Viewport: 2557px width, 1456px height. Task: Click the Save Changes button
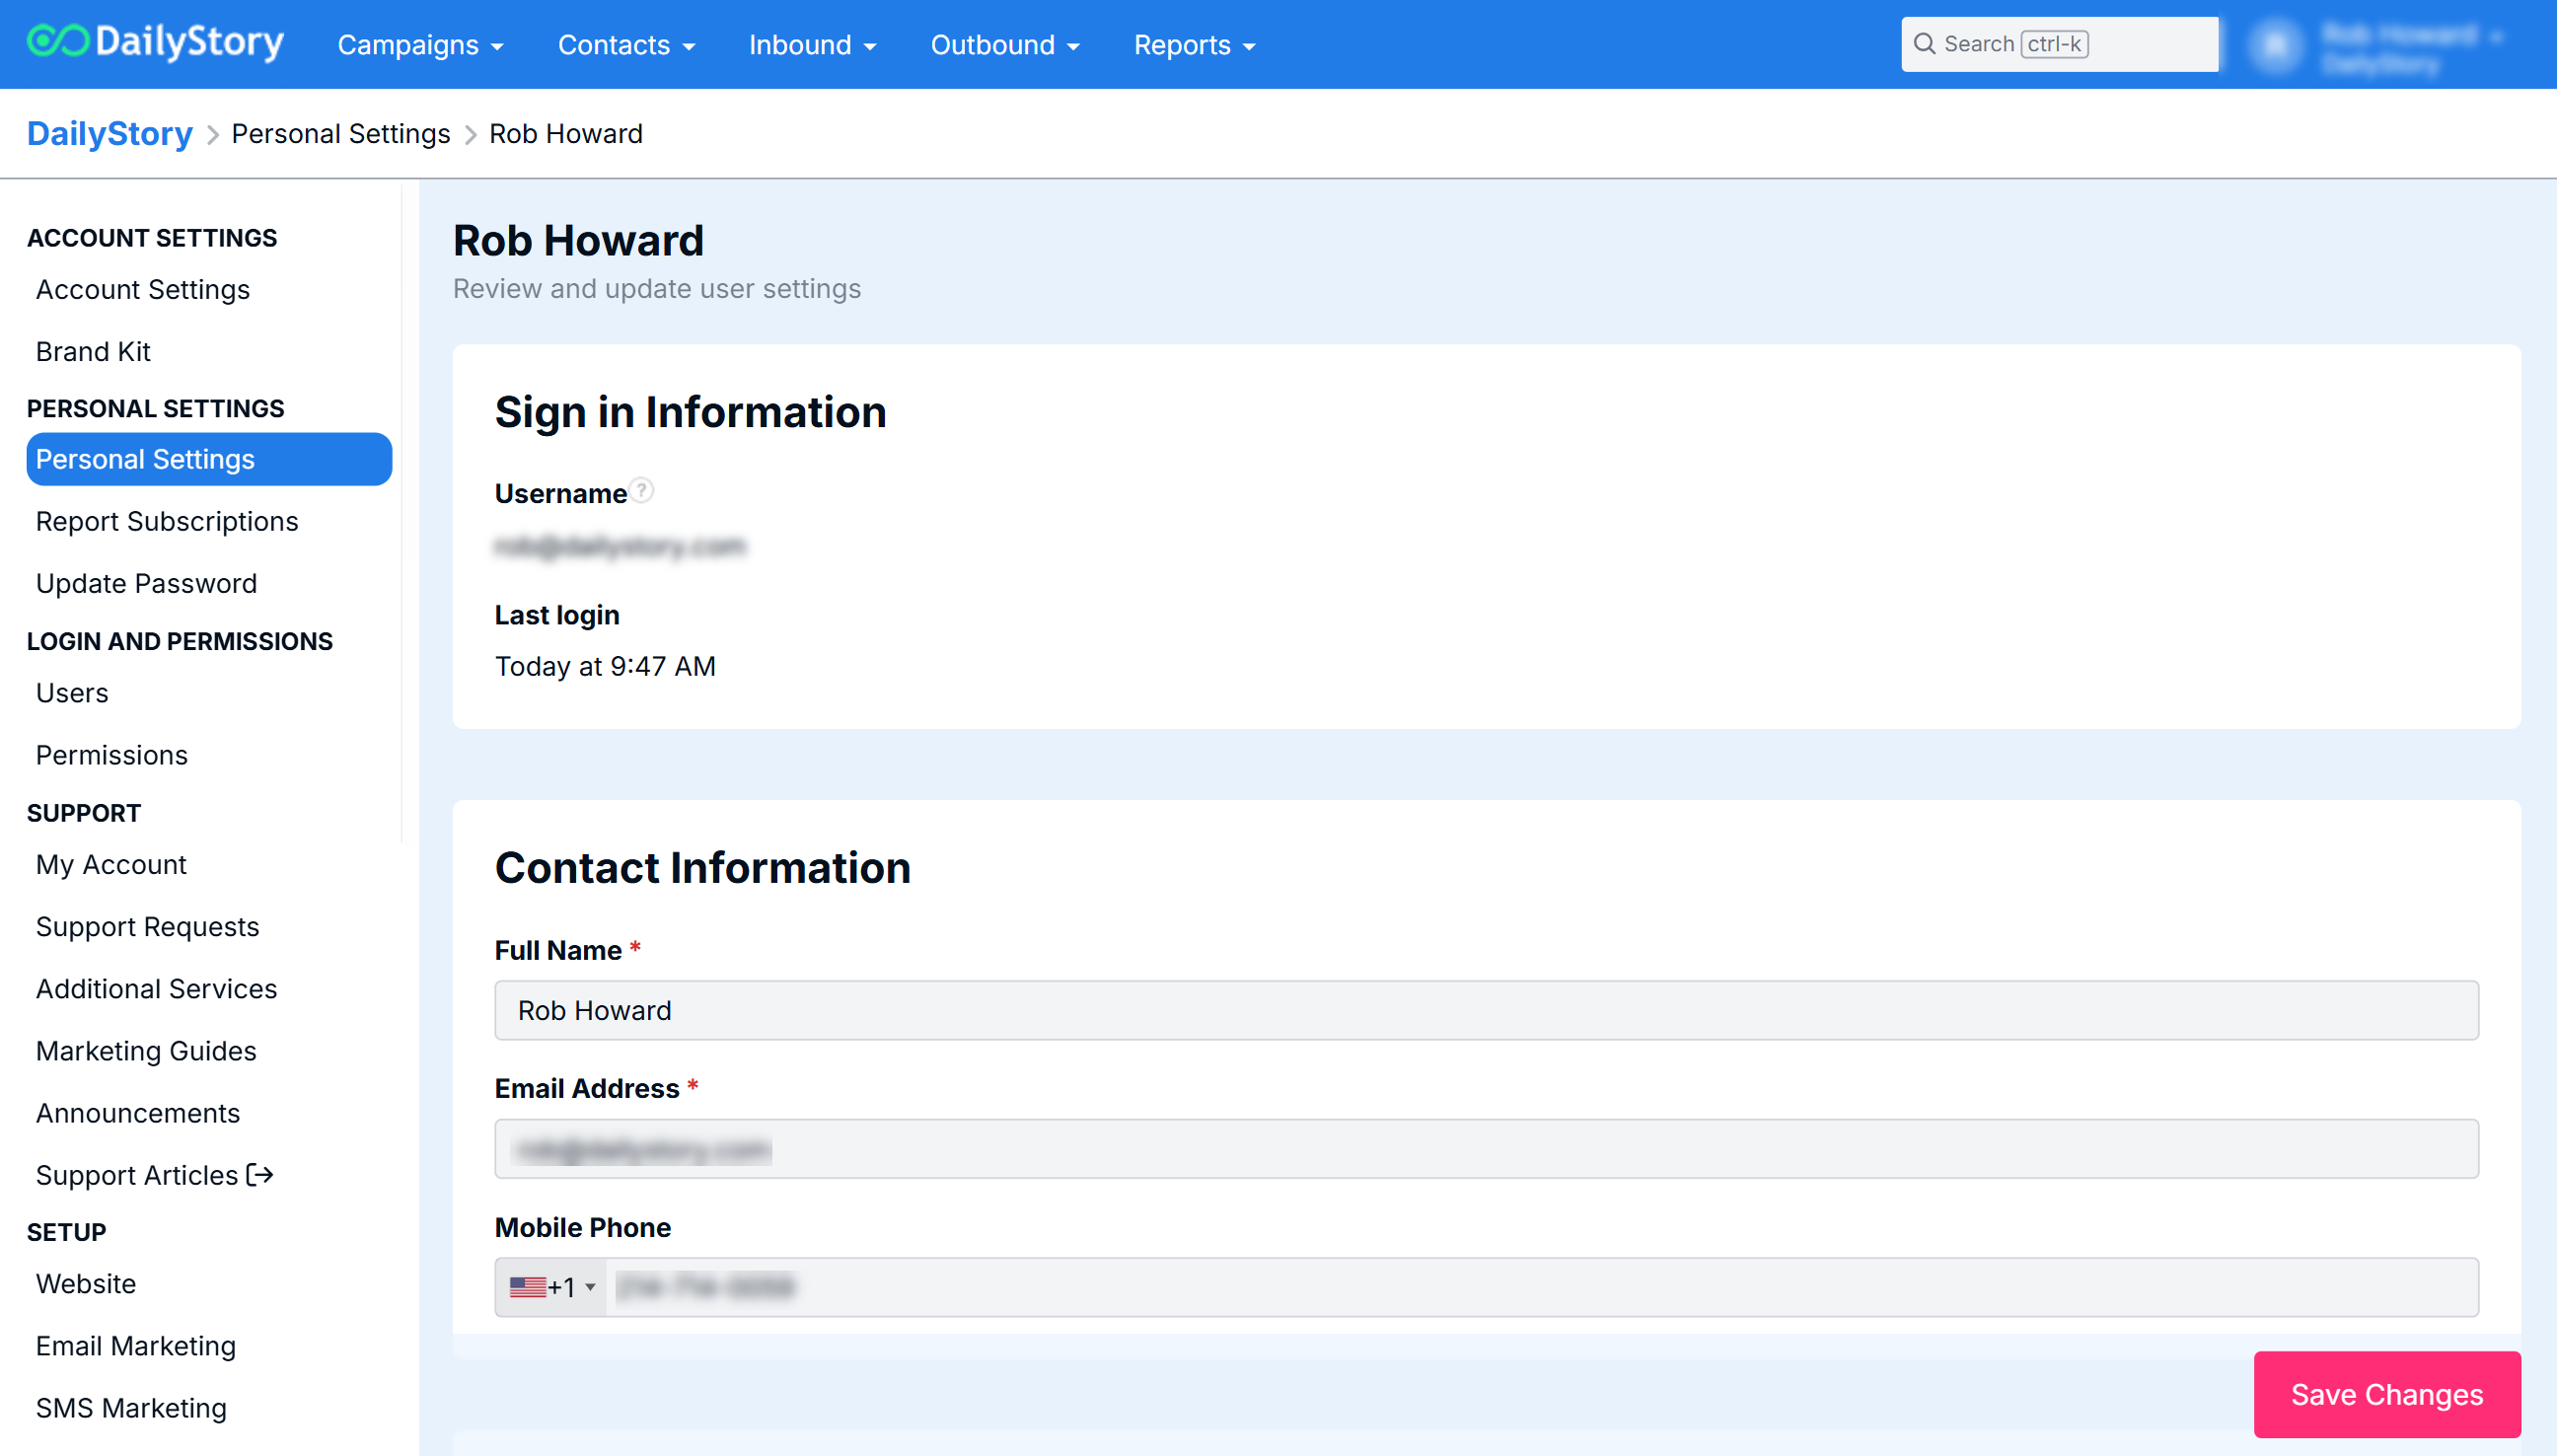click(2386, 1394)
